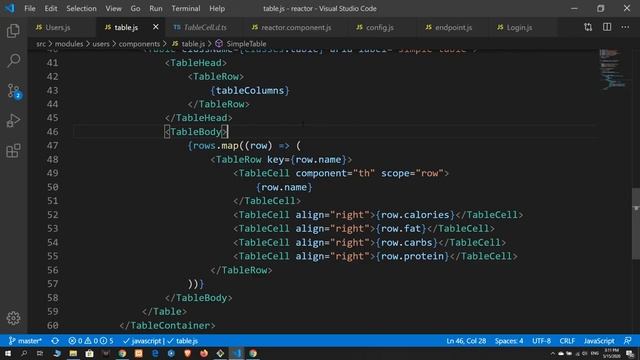Close the table.js tab
This screenshot has height=360, width=640.
coord(156,27)
